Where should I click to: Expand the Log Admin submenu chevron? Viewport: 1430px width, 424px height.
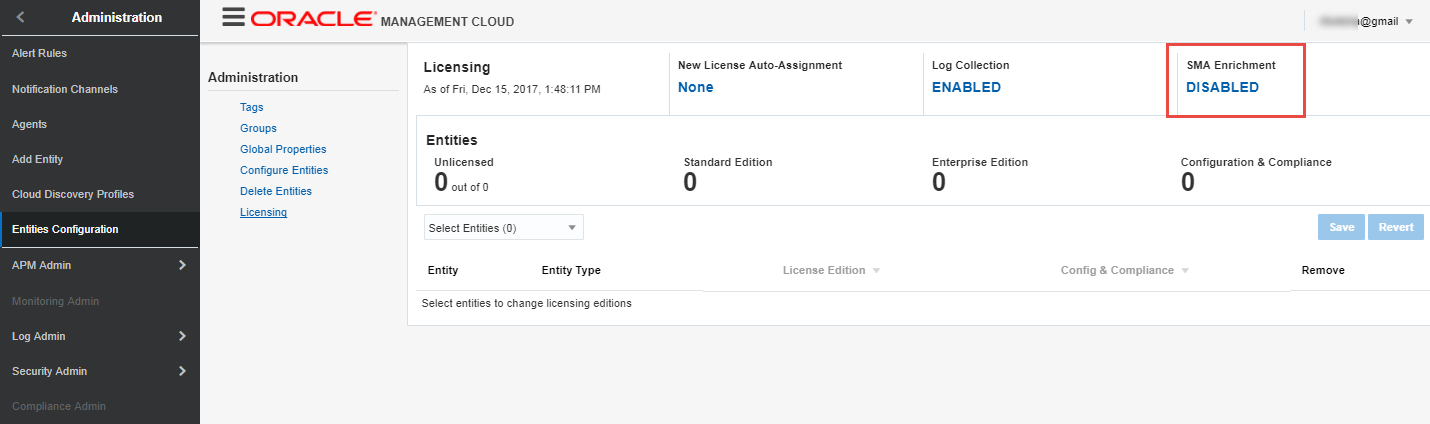(x=182, y=336)
